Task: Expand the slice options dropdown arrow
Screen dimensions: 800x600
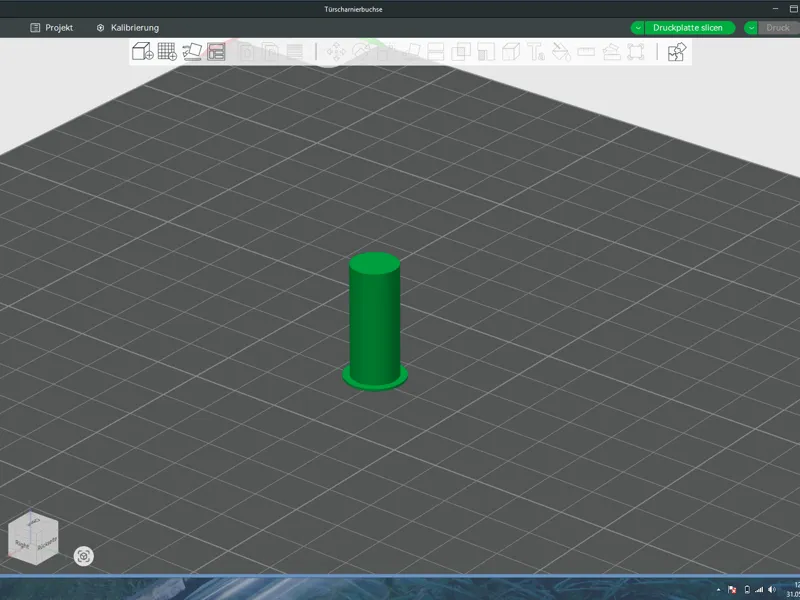Action: pos(638,28)
